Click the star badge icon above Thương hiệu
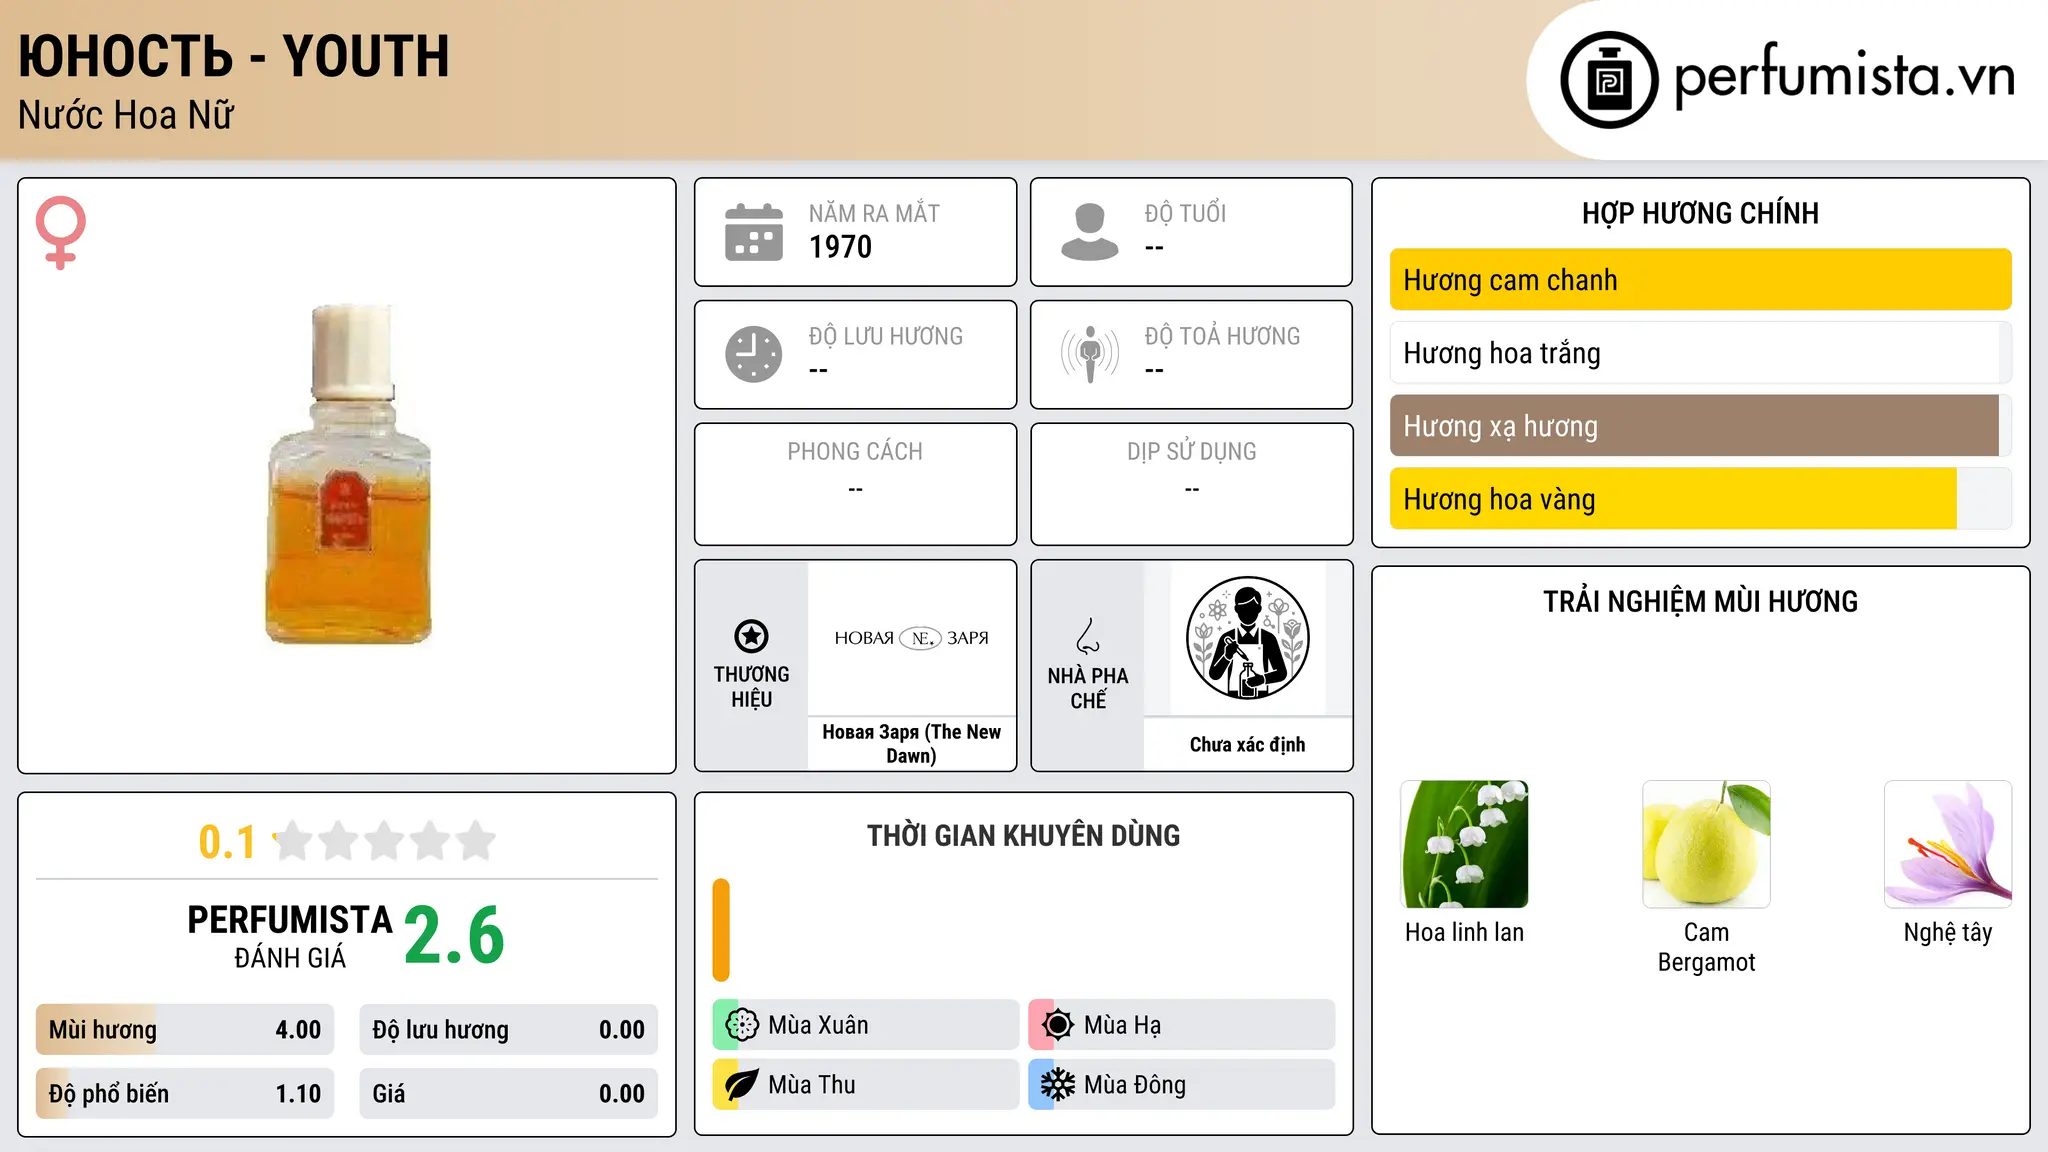The image size is (2048, 1152). (x=751, y=636)
